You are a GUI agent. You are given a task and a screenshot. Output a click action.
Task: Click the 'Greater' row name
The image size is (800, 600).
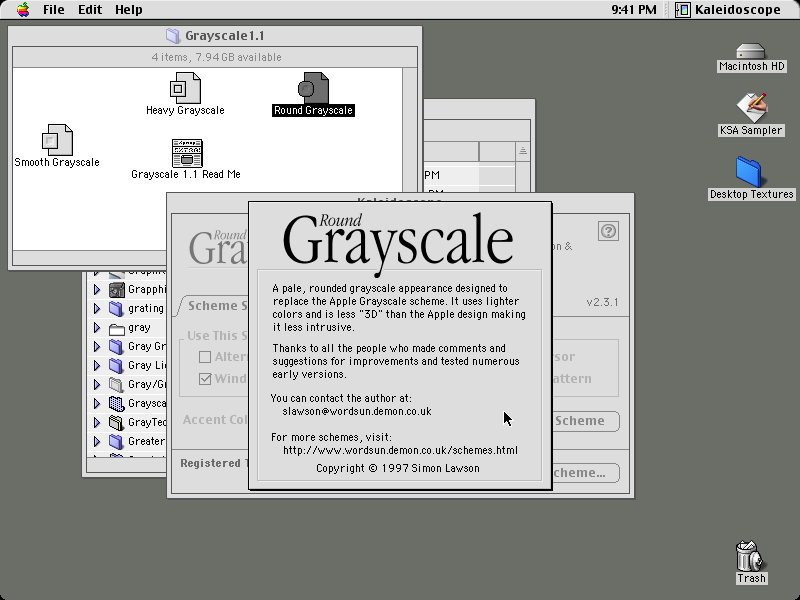pos(147,441)
